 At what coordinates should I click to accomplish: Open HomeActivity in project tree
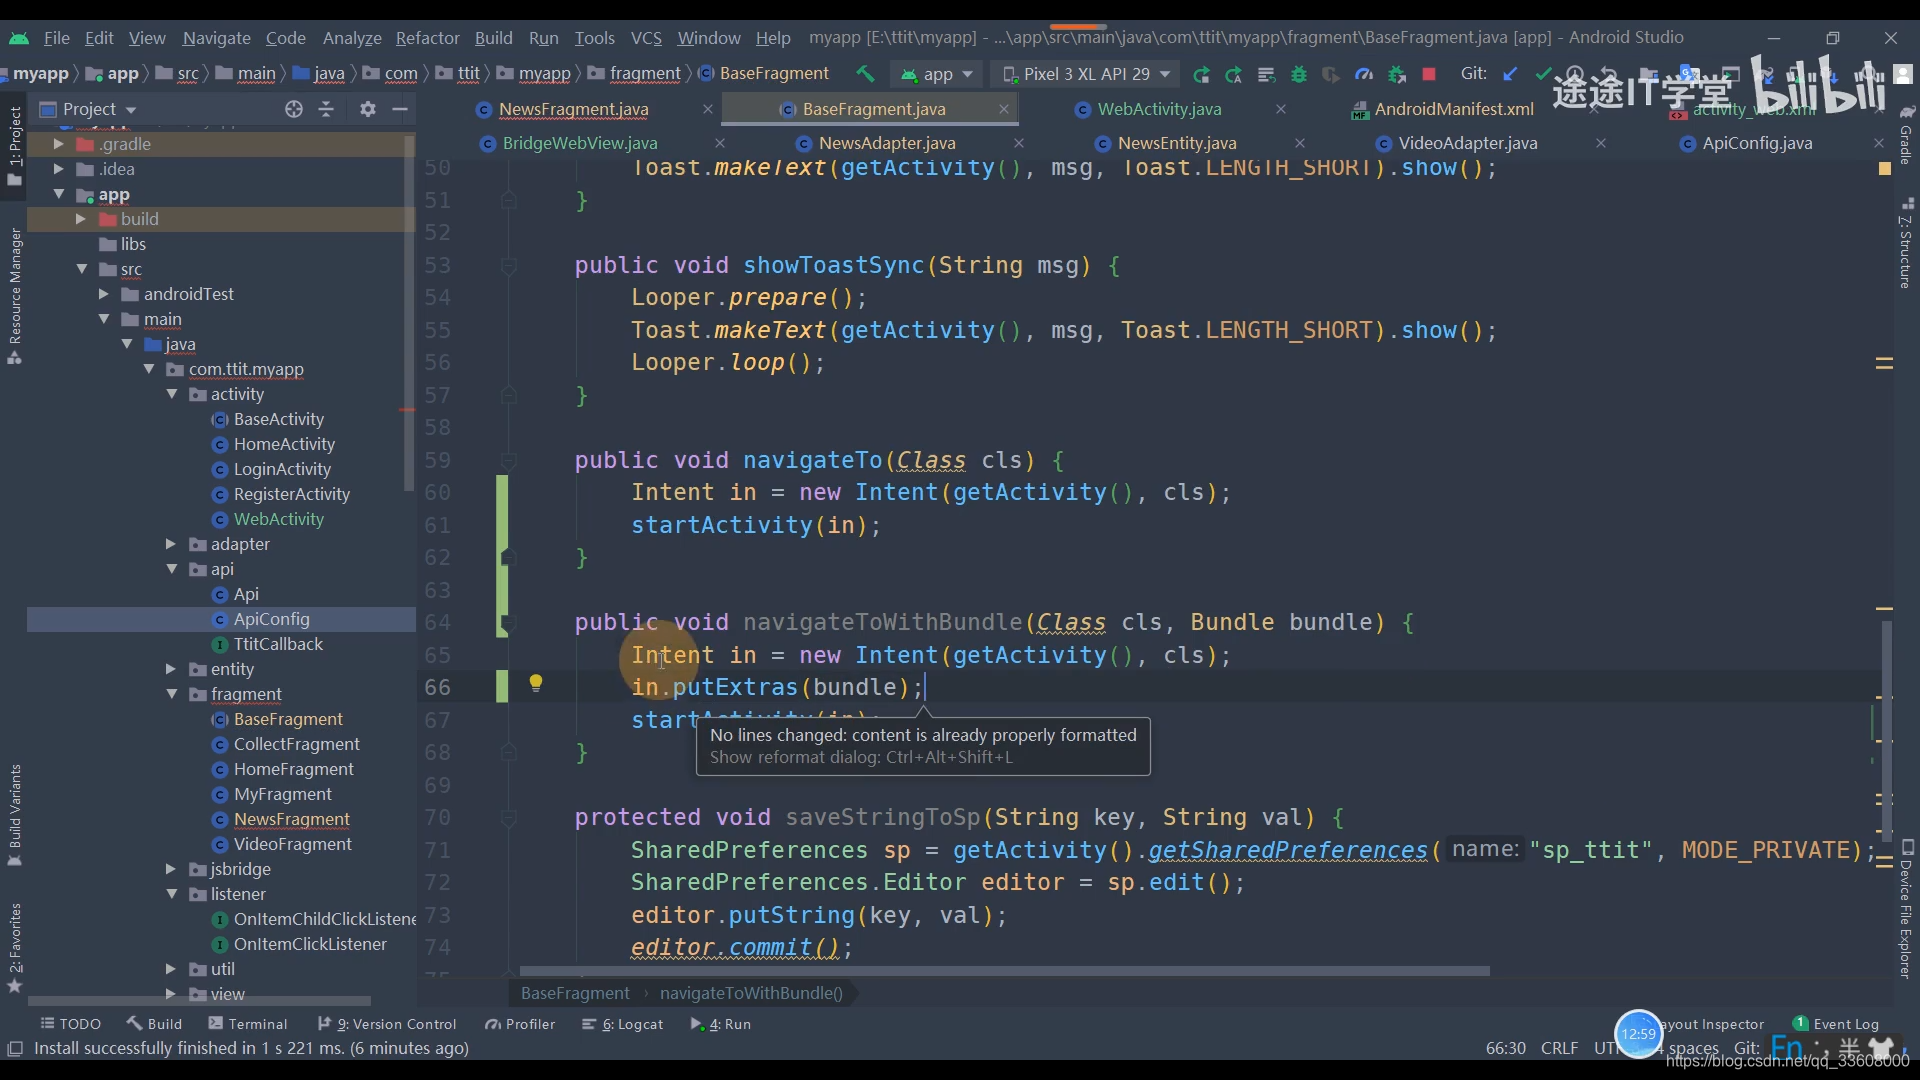[284, 444]
